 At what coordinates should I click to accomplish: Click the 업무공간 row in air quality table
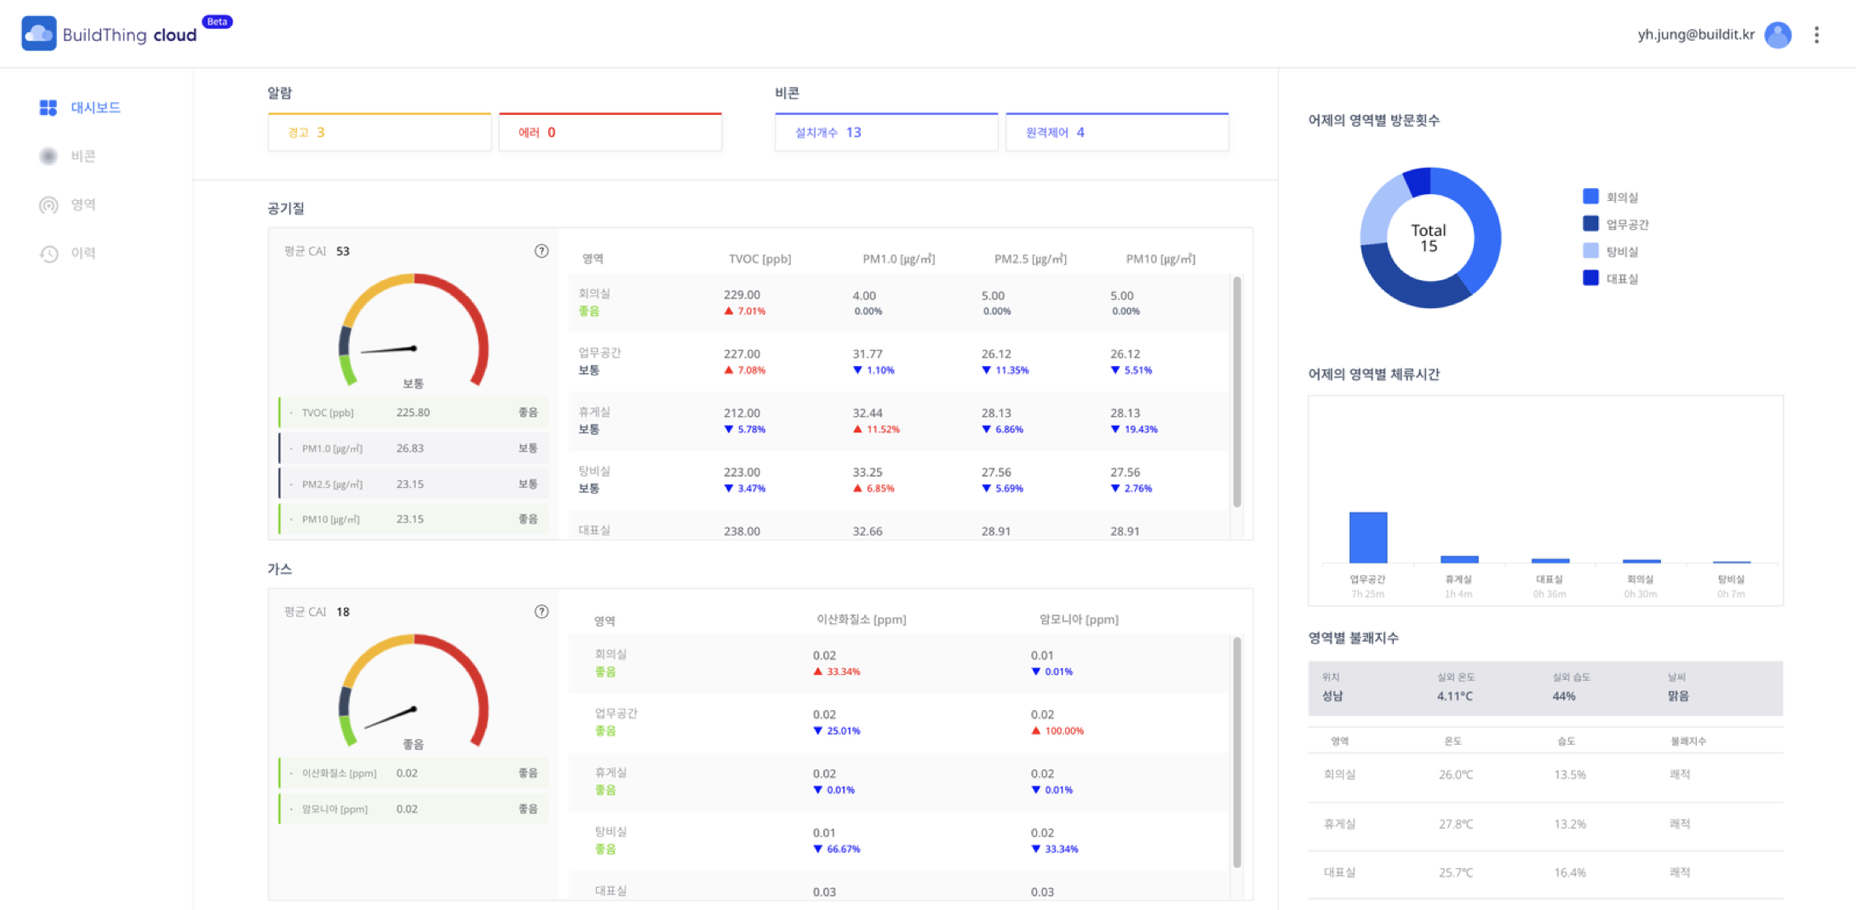point(899,362)
